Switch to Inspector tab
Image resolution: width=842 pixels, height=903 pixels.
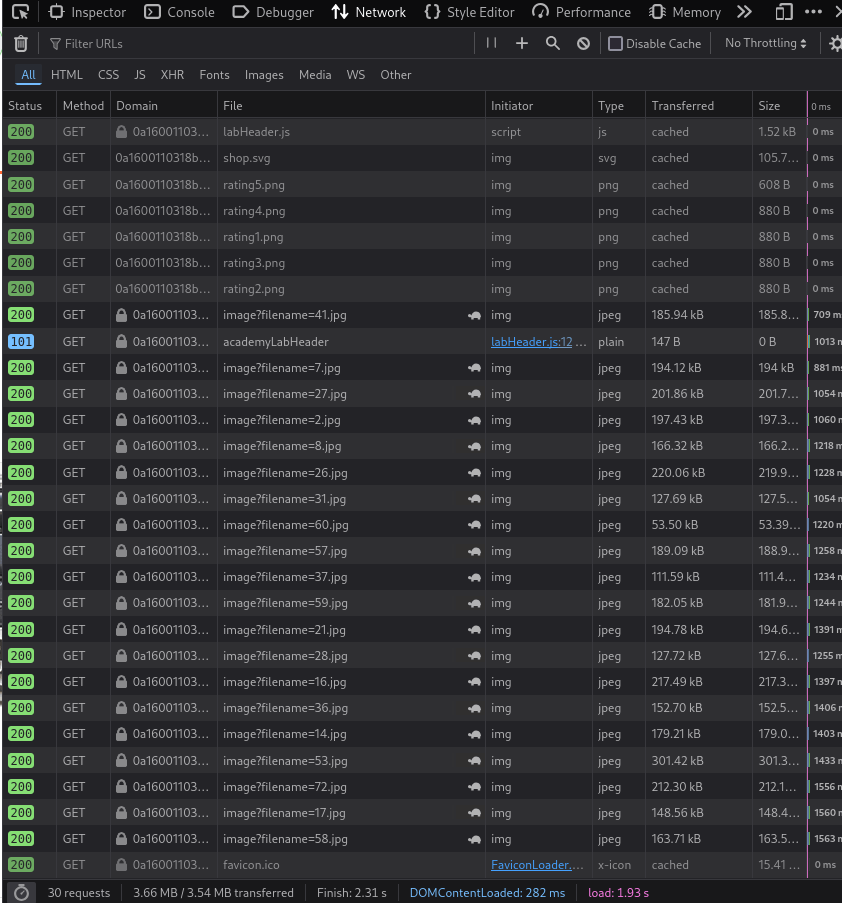click(x=87, y=12)
